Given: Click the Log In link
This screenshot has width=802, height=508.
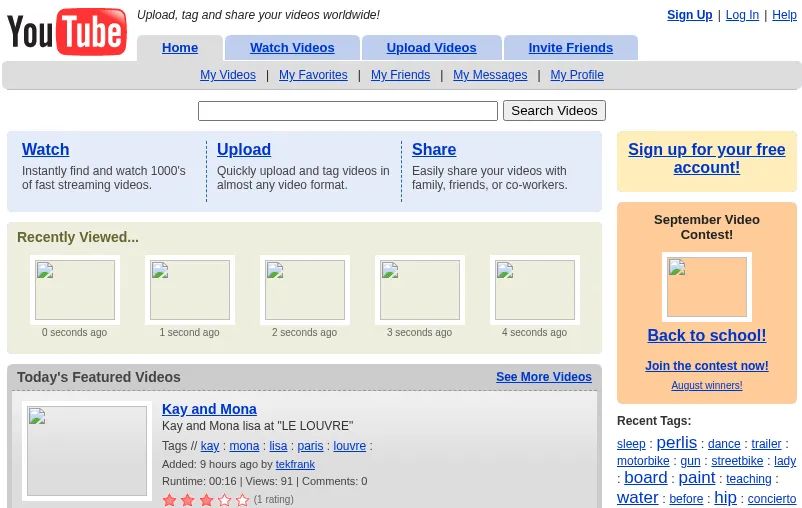Looking at the screenshot, I should (742, 15).
